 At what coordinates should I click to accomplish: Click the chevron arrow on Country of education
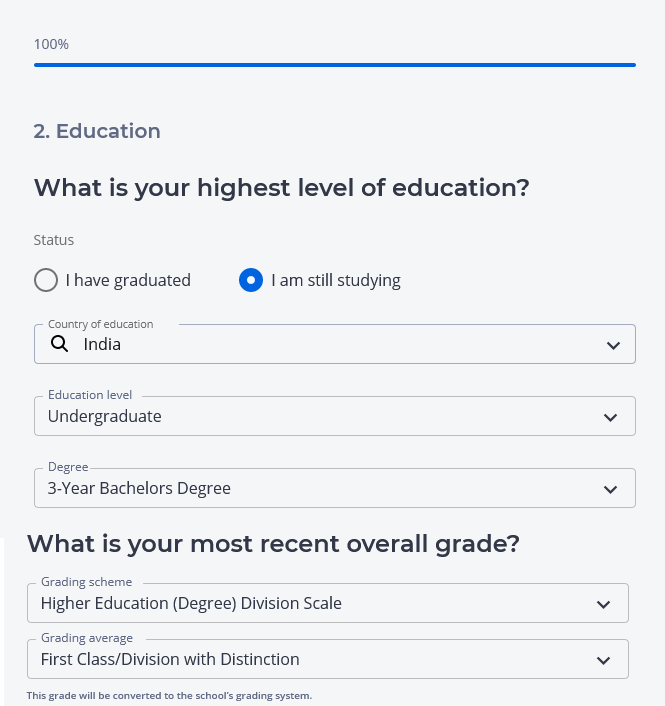[x=613, y=345]
